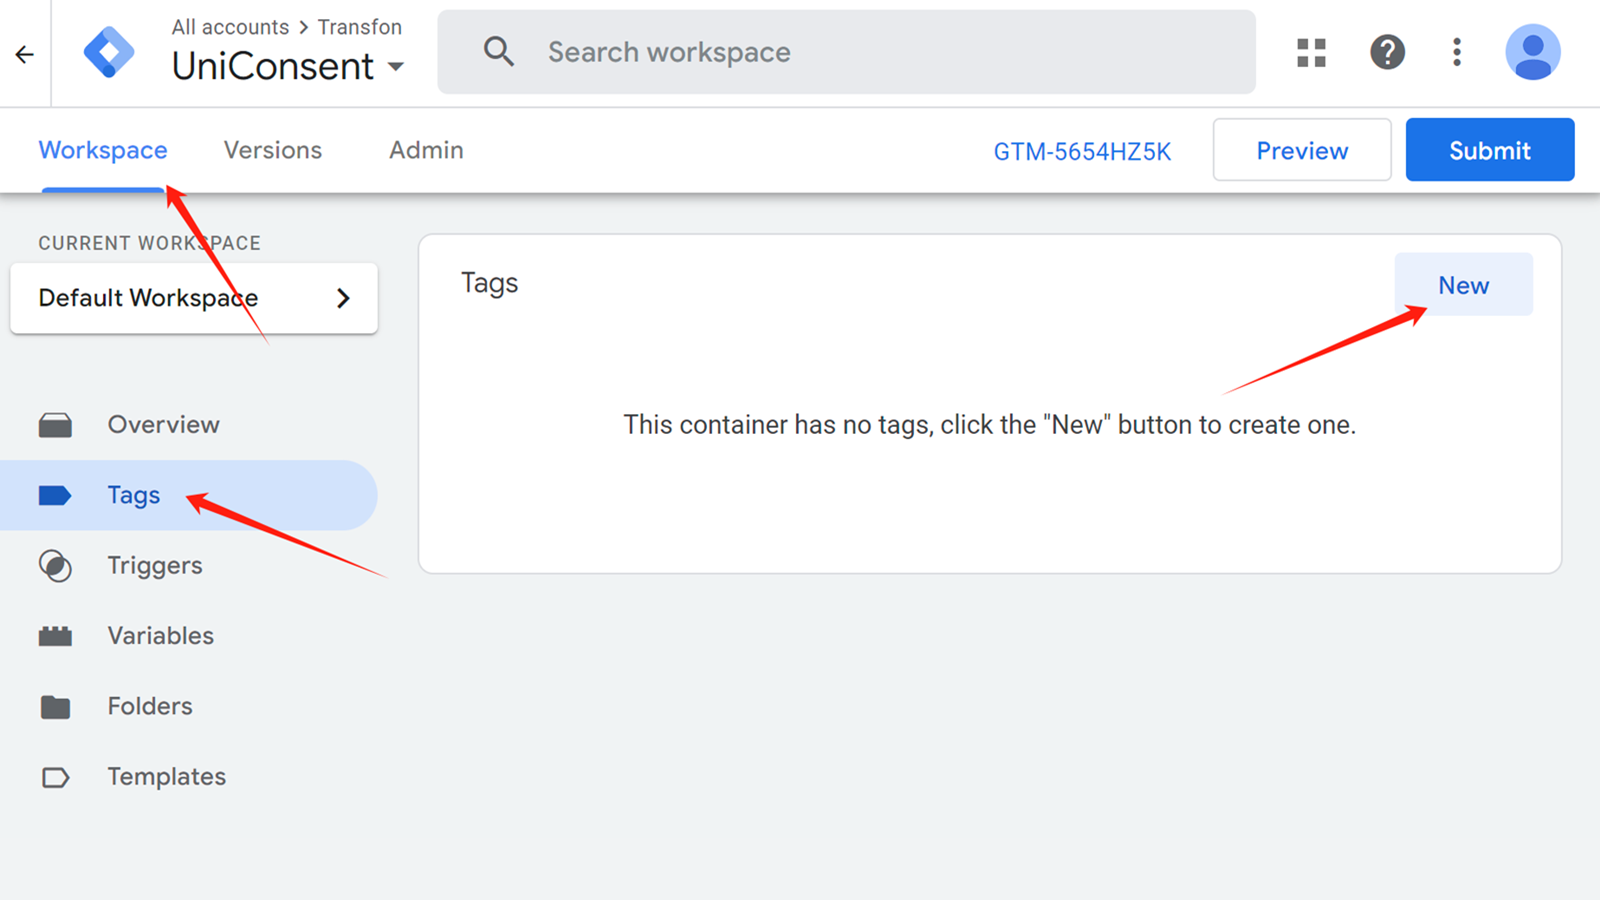Go back using the left arrow icon

point(25,54)
